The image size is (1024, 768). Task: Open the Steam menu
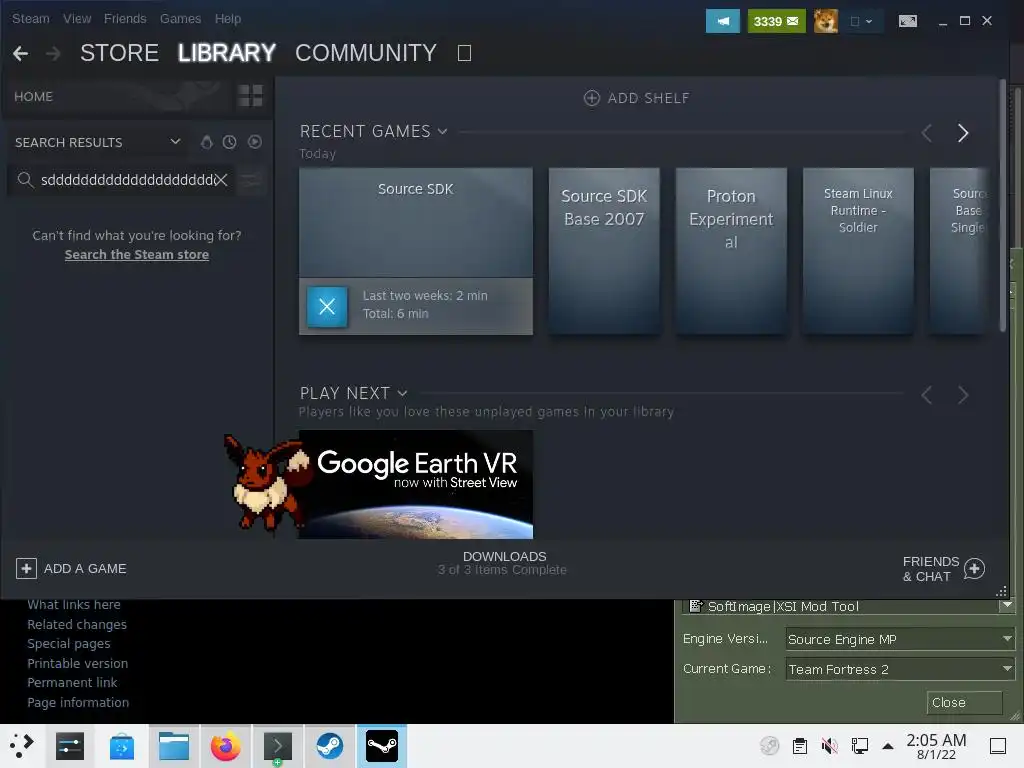(31, 19)
